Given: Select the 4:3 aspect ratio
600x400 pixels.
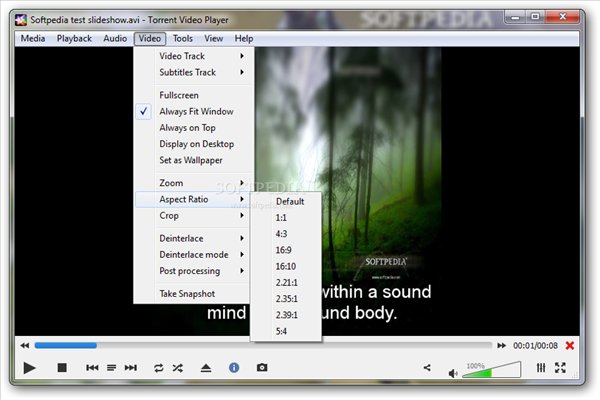Looking at the screenshot, I should tap(286, 234).
